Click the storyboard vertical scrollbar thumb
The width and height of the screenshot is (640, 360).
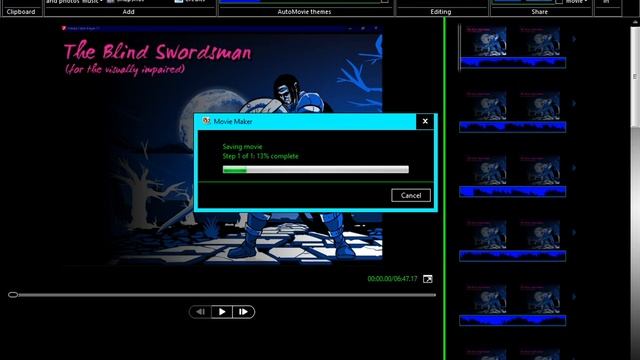click(635, 76)
